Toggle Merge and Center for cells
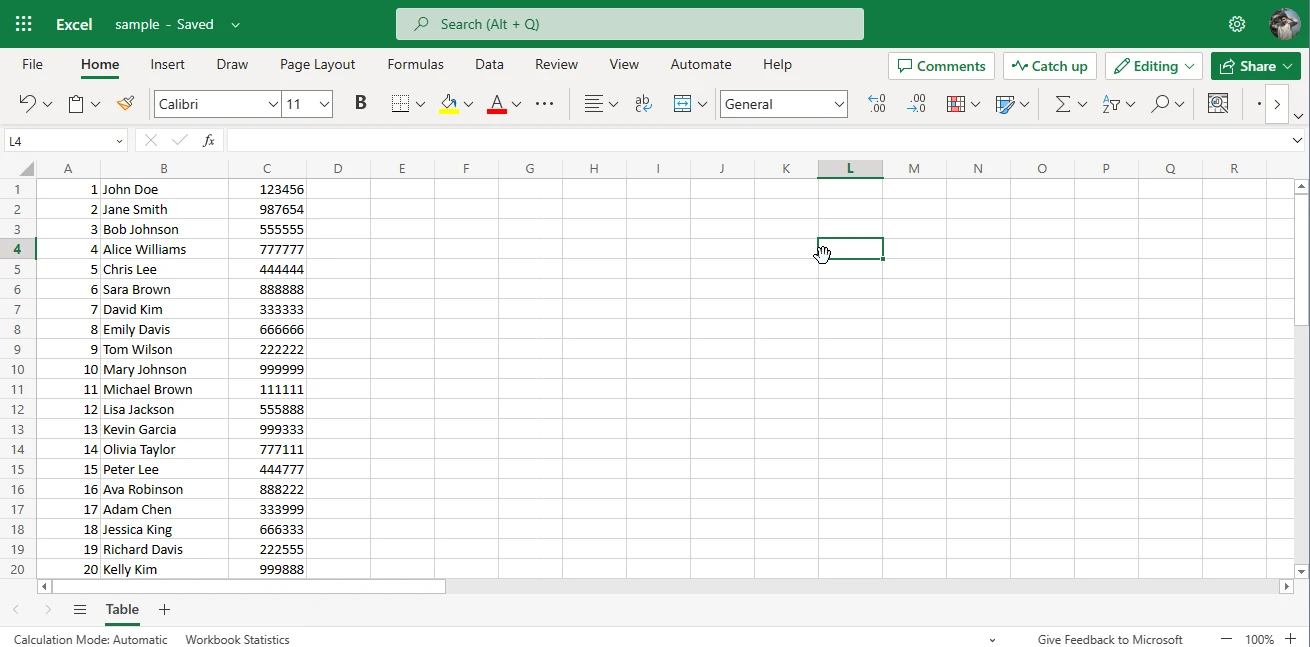The height and width of the screenshot is (647, 1310). click(683, 104)
